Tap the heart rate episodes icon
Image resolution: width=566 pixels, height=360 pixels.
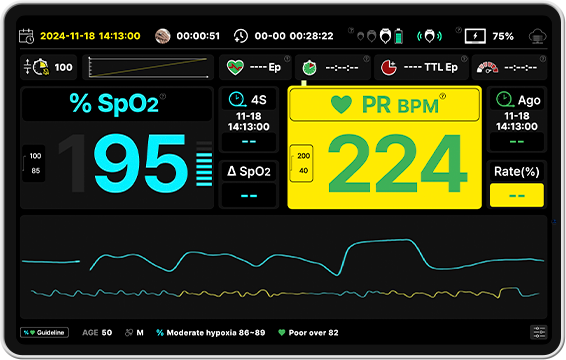click(x=235, y=67)
